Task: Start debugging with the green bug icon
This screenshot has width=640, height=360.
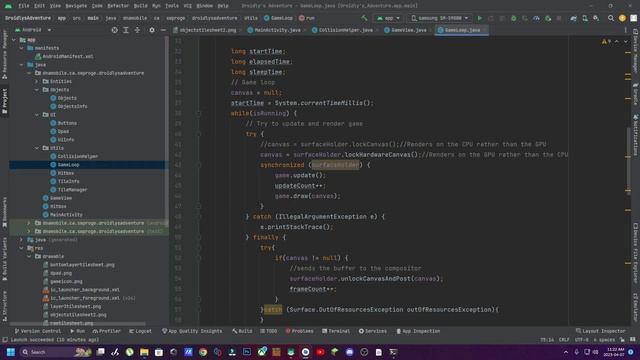Action: [514, 18]
